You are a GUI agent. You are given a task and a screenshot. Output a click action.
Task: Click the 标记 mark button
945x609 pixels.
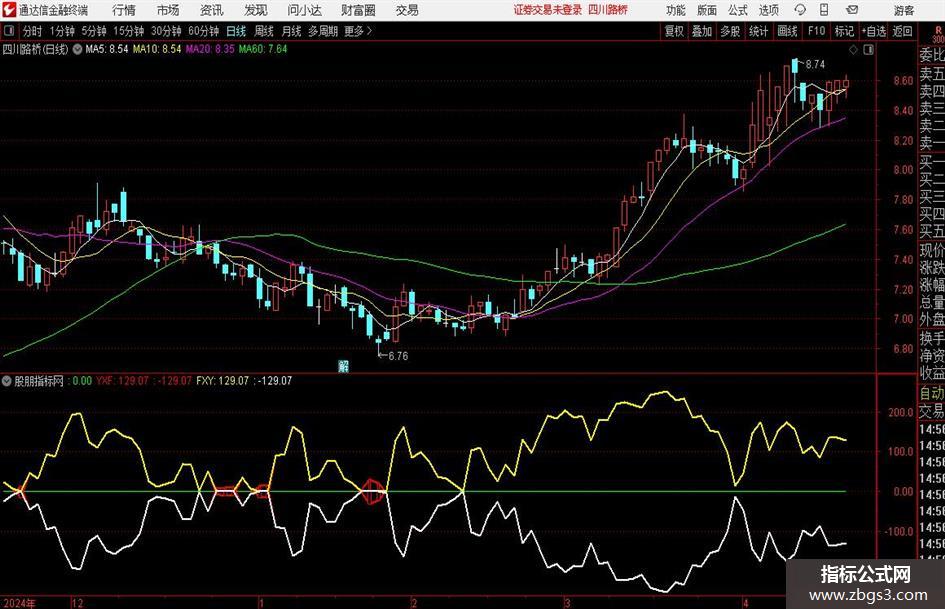tap(844, 31)
